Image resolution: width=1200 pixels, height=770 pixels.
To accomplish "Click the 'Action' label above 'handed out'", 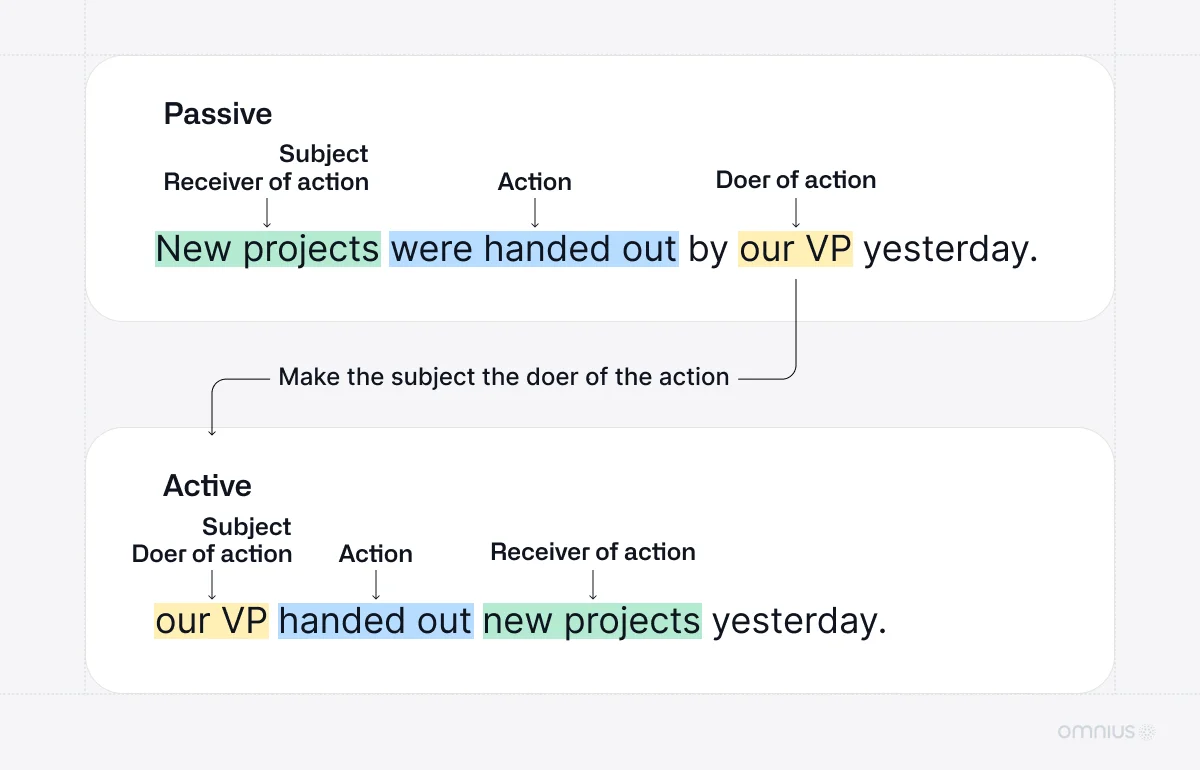I will click(376, 554).
